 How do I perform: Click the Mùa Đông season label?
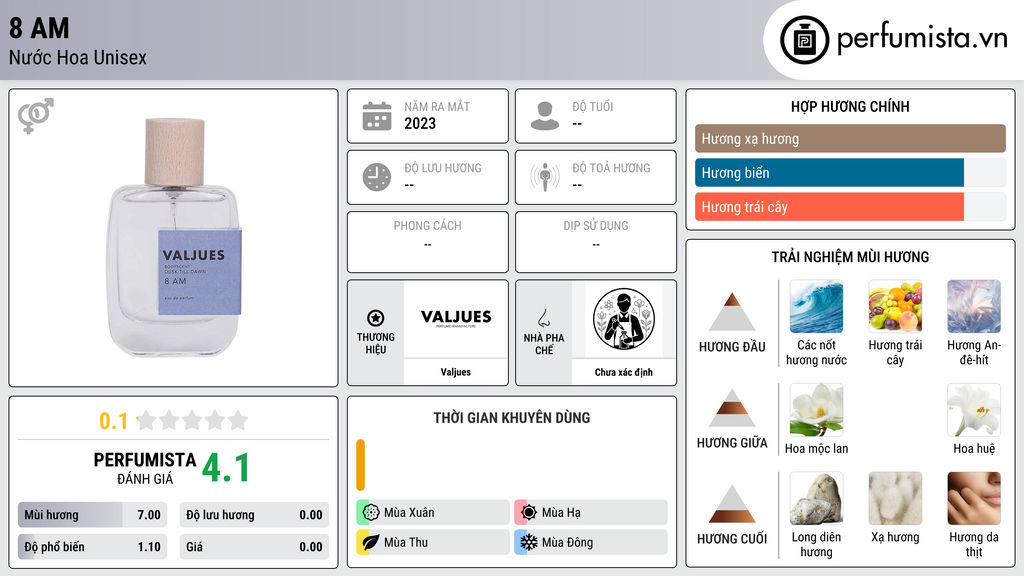point(567,542)
